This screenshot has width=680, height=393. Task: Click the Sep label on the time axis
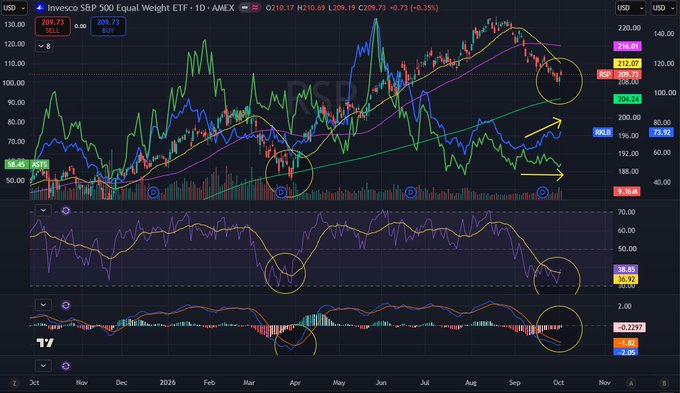(x=514, y=383)
